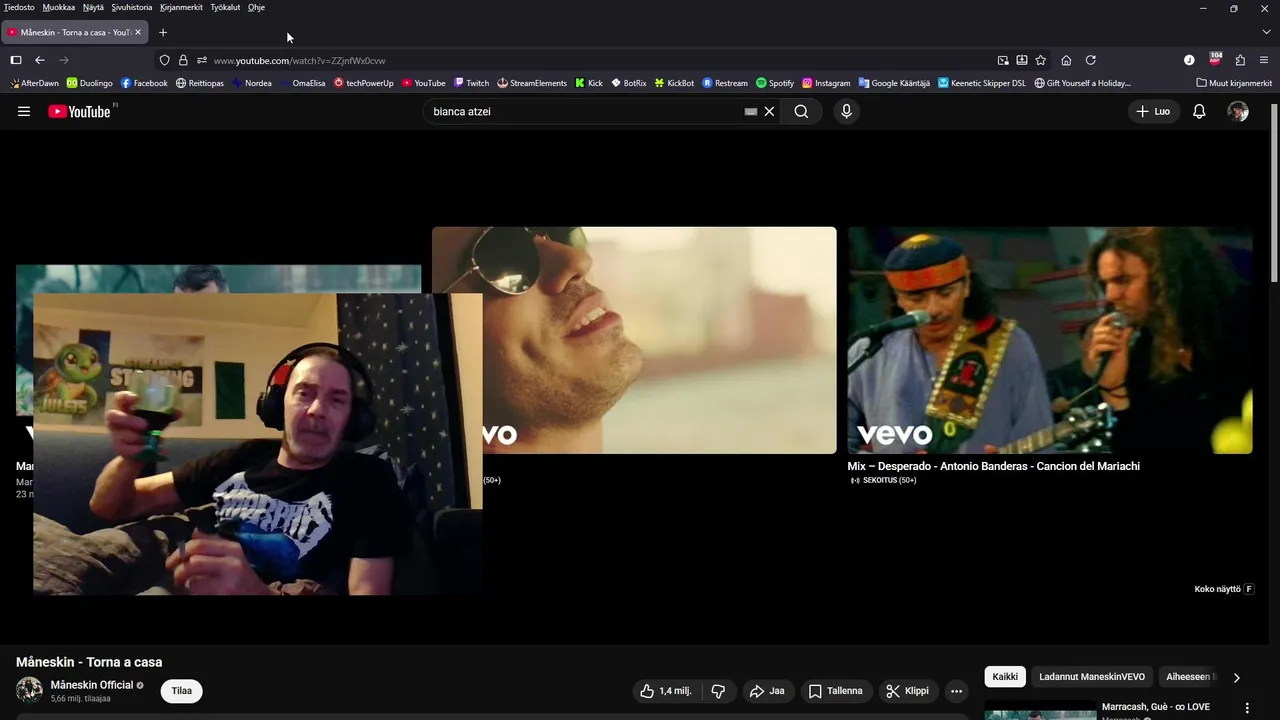
Task: Open a new browser tab
Action: [x=163, y=32]
